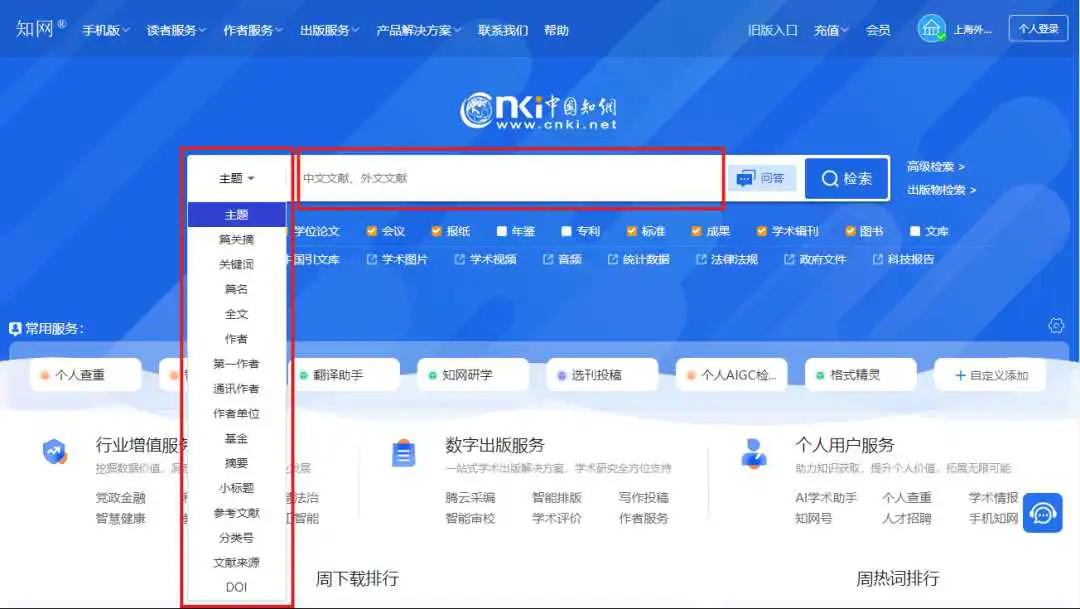Click the CNKI 中国知网 logo
1080x609 pixels.
539,110
